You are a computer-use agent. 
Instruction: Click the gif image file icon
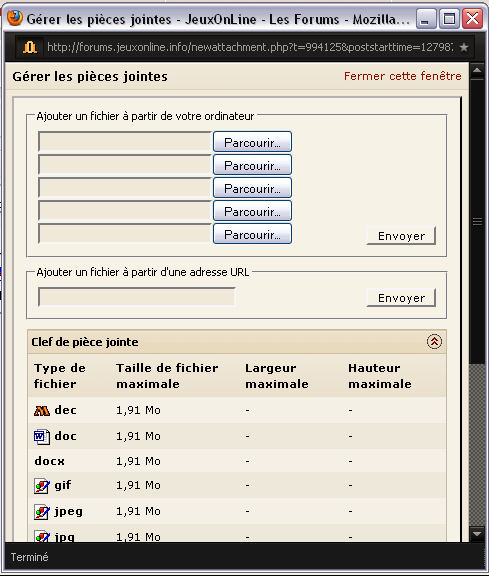[x=42, y=486]
